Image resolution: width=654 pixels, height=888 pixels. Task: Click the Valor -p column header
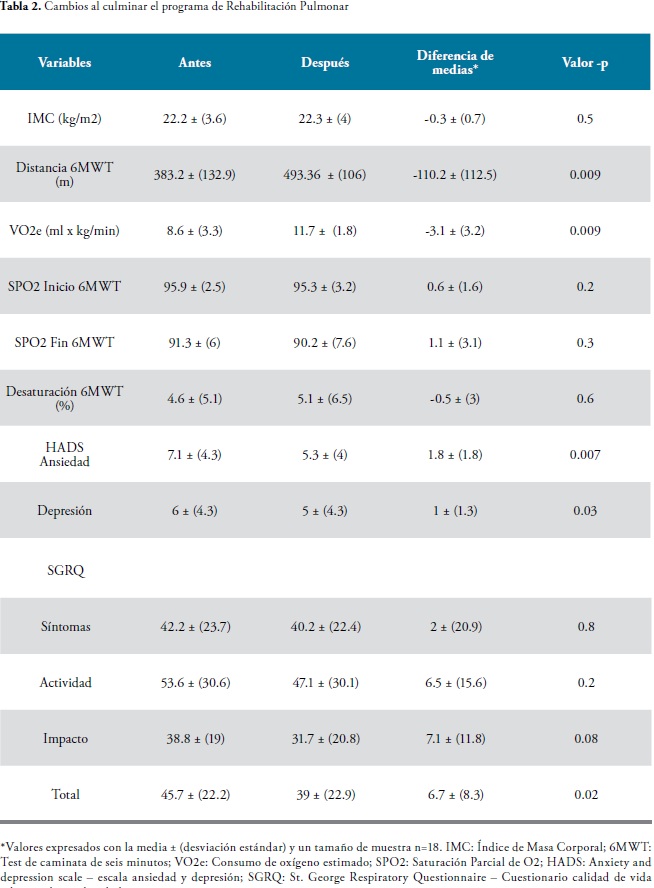(585, 62)
